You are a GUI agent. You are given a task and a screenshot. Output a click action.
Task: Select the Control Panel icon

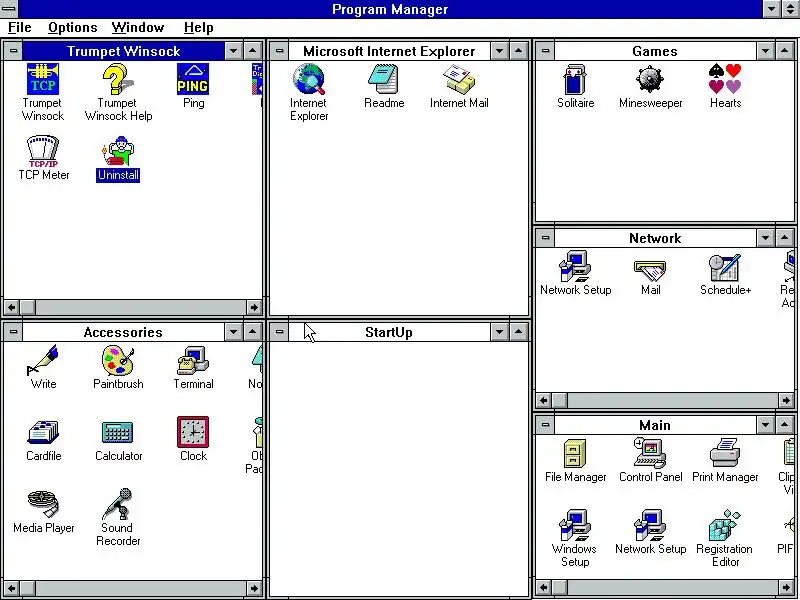650,453
